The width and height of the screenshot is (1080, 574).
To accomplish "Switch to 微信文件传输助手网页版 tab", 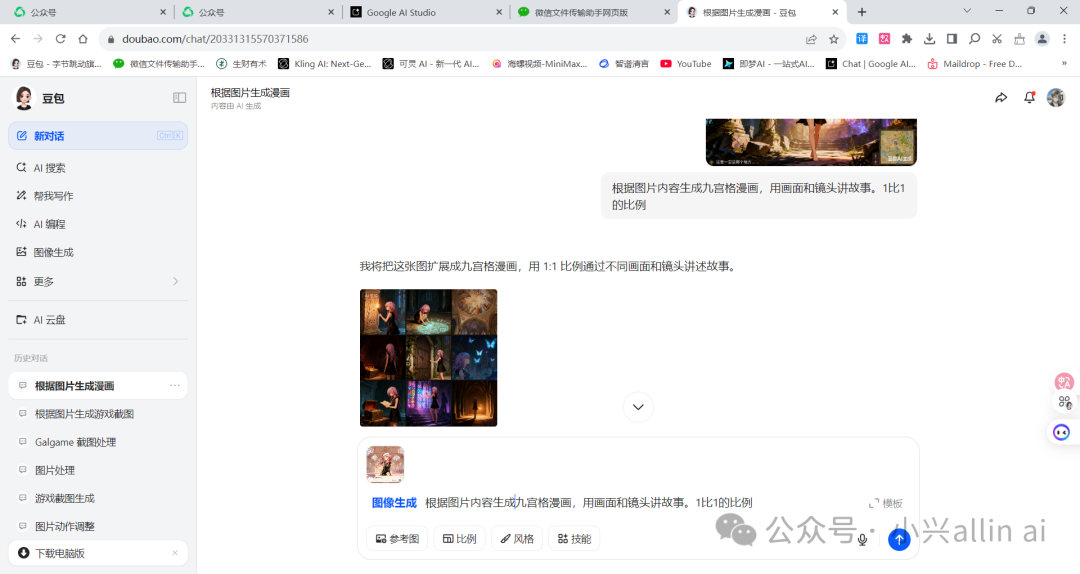I will 594,12.
